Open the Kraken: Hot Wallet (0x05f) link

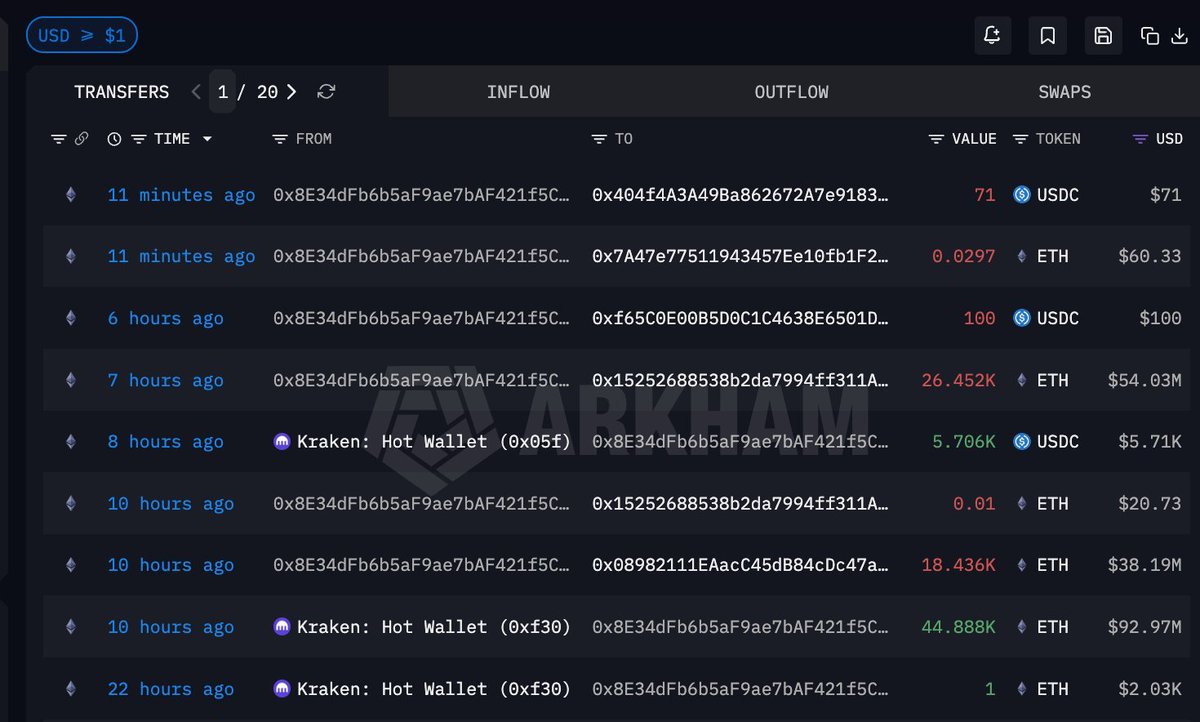(x=433, y=442)
